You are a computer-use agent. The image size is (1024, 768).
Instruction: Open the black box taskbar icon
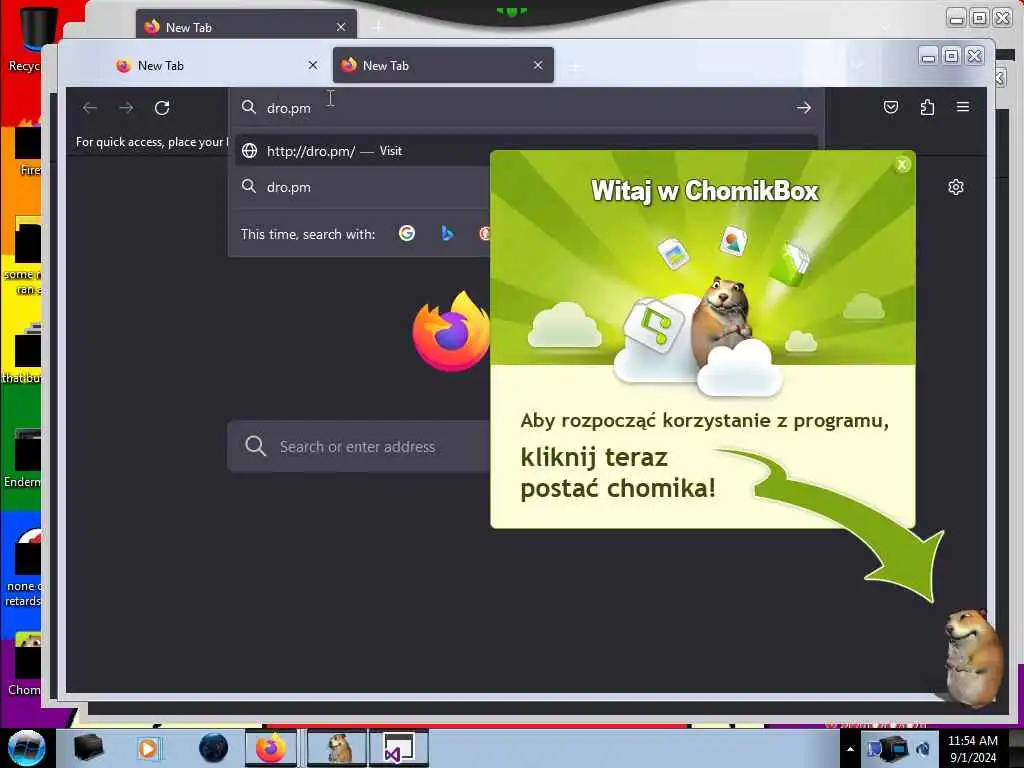click(88, 748)
